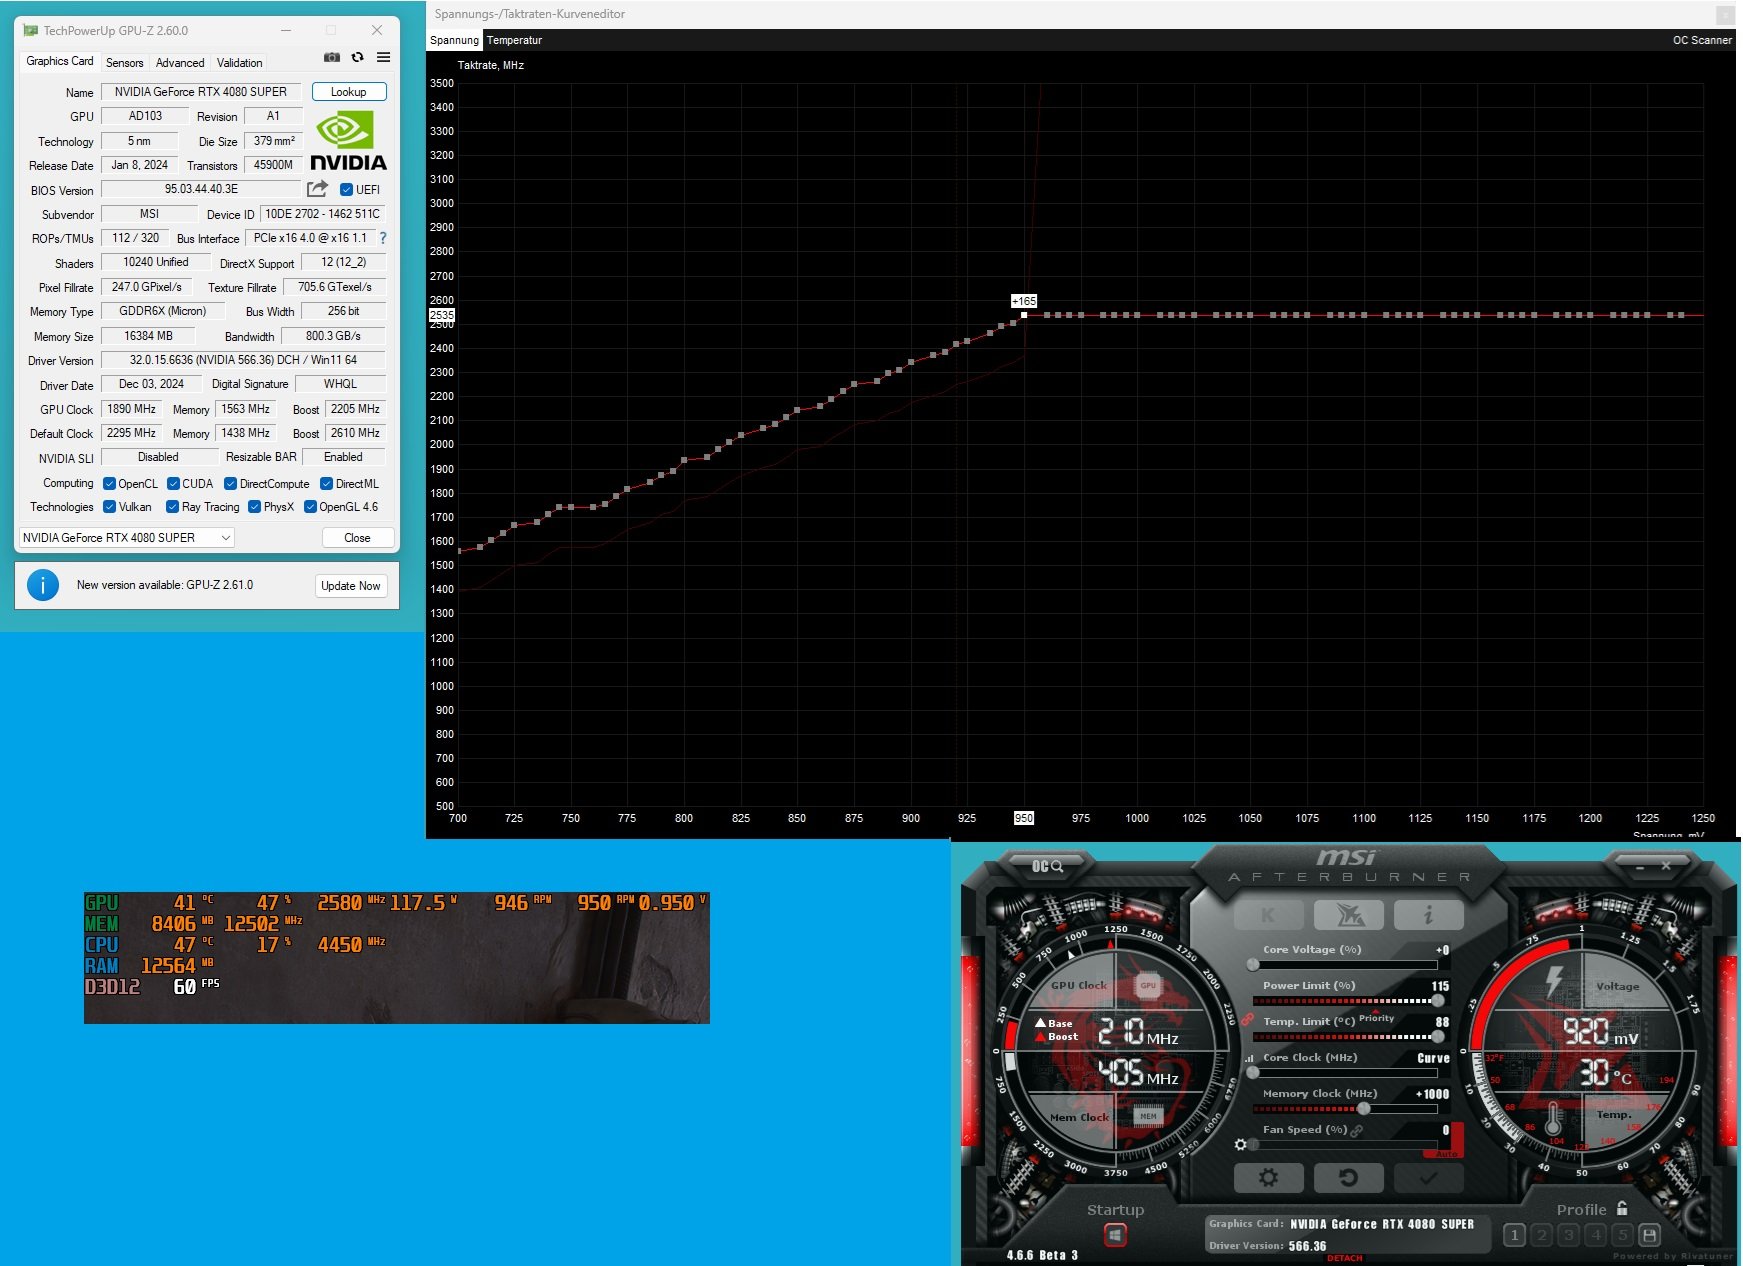This screenshot has height=1266, width=1743.
Task: Click the Afterburner jet fighter skin button
Action: [1348, 914]
